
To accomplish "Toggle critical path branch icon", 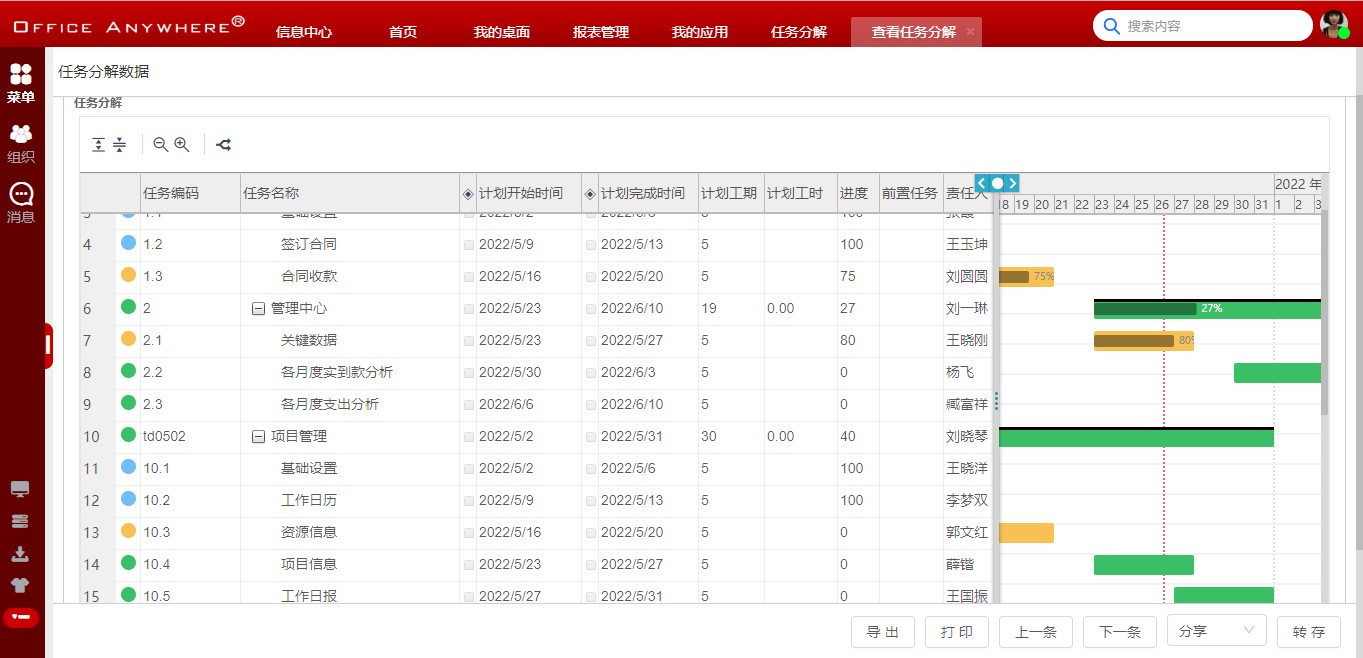I will tap(224, 145).
